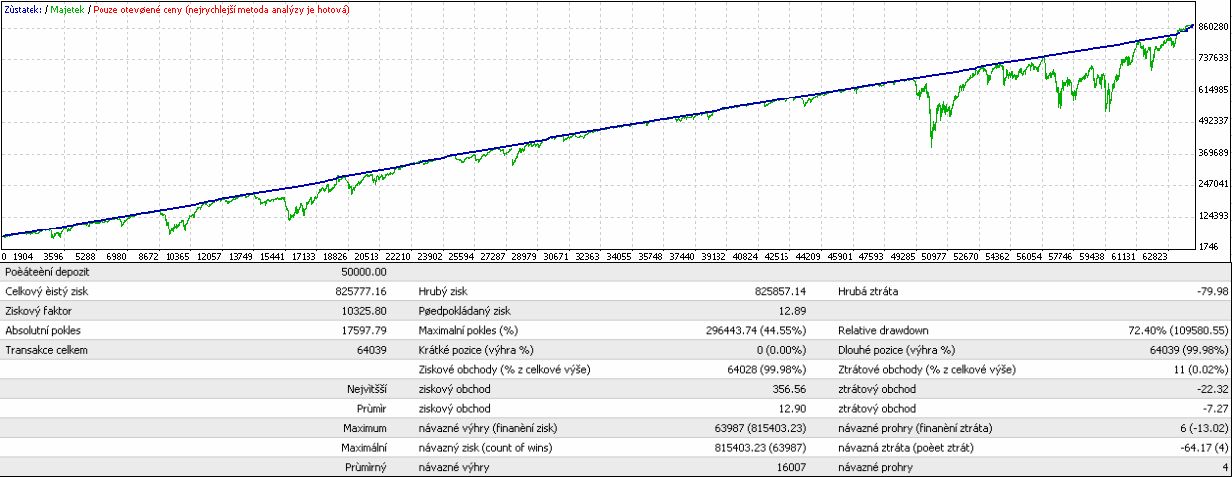
Task: Click the 'Relative drawdown' label
Action: coord(884,329)
